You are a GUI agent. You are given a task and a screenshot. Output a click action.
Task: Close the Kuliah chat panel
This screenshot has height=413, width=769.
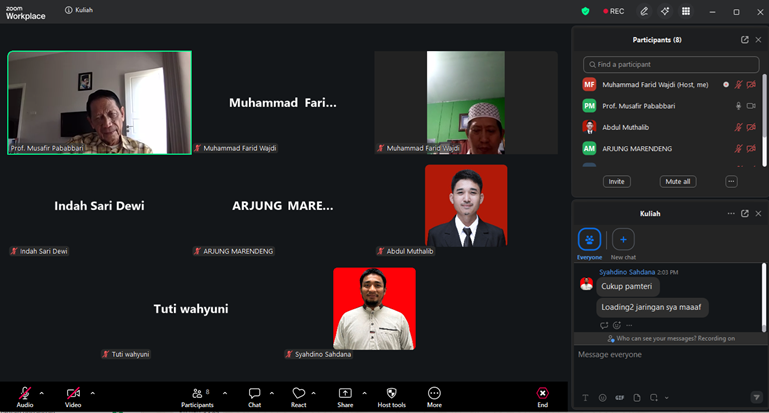point(758,213)
